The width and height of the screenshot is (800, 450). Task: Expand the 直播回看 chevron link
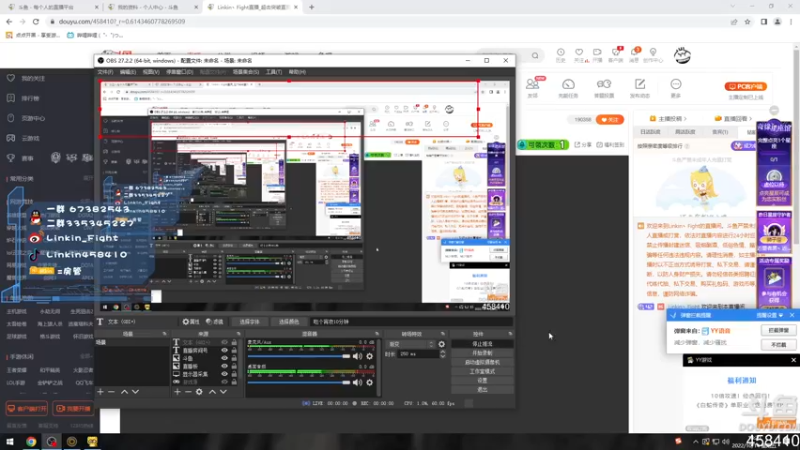tap(751, 118)
